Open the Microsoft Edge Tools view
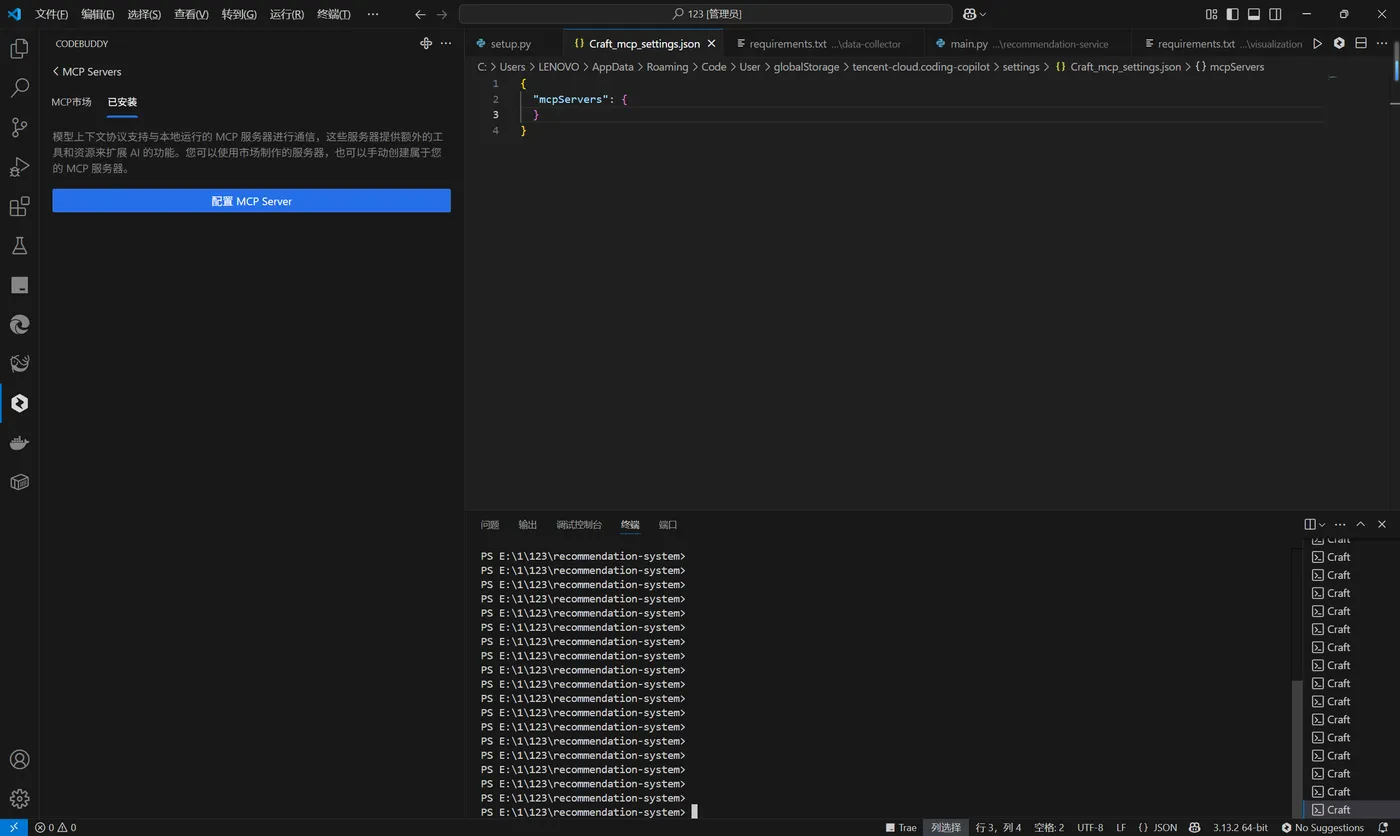This screenshot has height=836, width=1400. click(19, 324)
